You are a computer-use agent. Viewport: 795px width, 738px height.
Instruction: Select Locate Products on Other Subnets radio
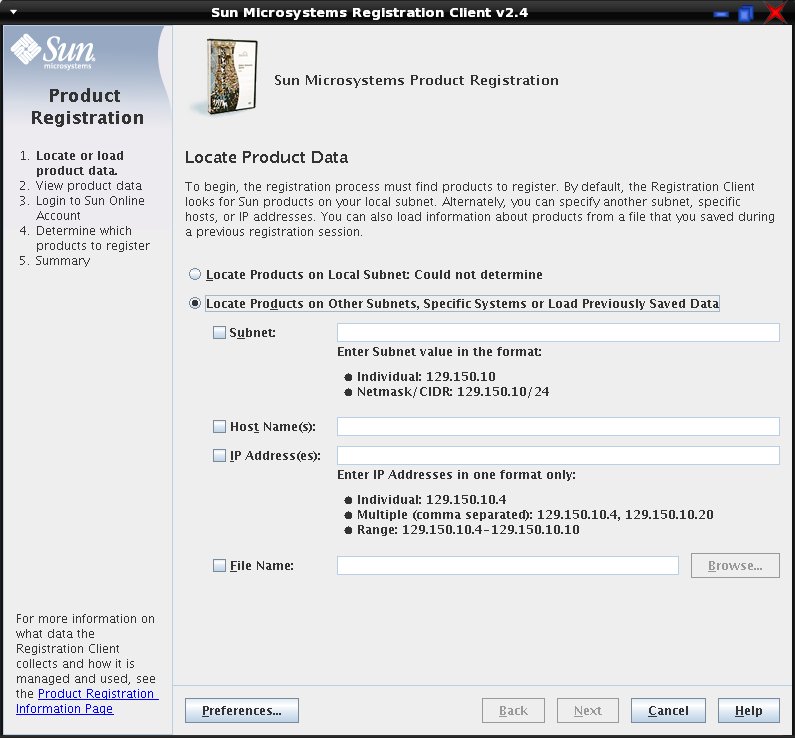[x=195, y=303]
